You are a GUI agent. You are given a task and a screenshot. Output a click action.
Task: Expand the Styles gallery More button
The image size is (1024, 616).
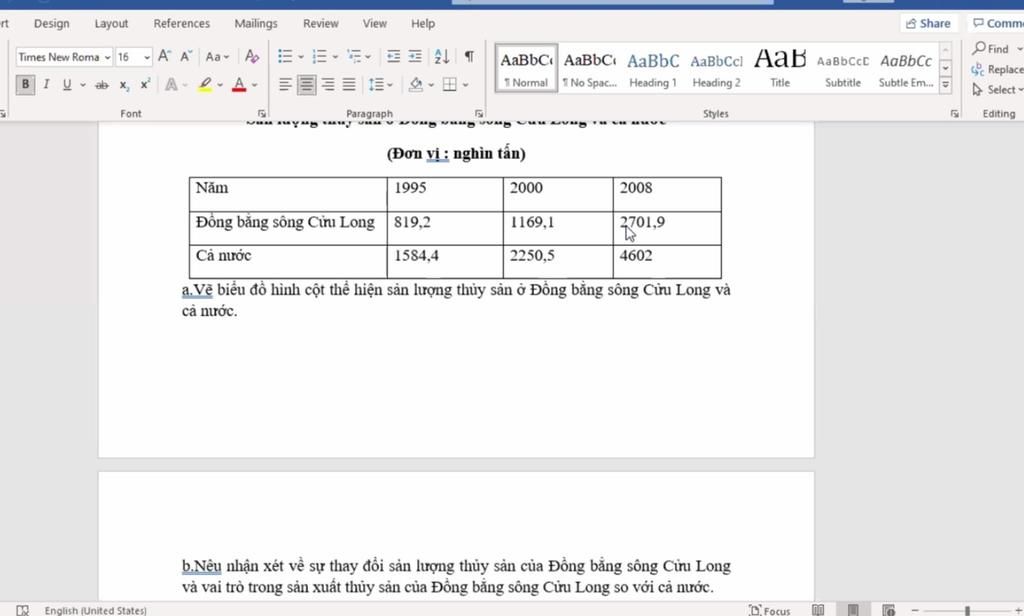[945, 85]
